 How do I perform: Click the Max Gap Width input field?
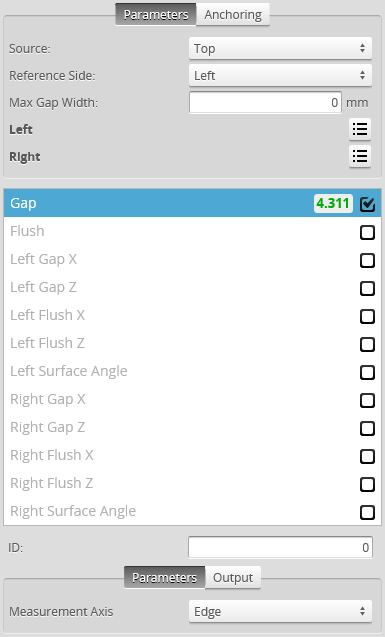[265, 102]
